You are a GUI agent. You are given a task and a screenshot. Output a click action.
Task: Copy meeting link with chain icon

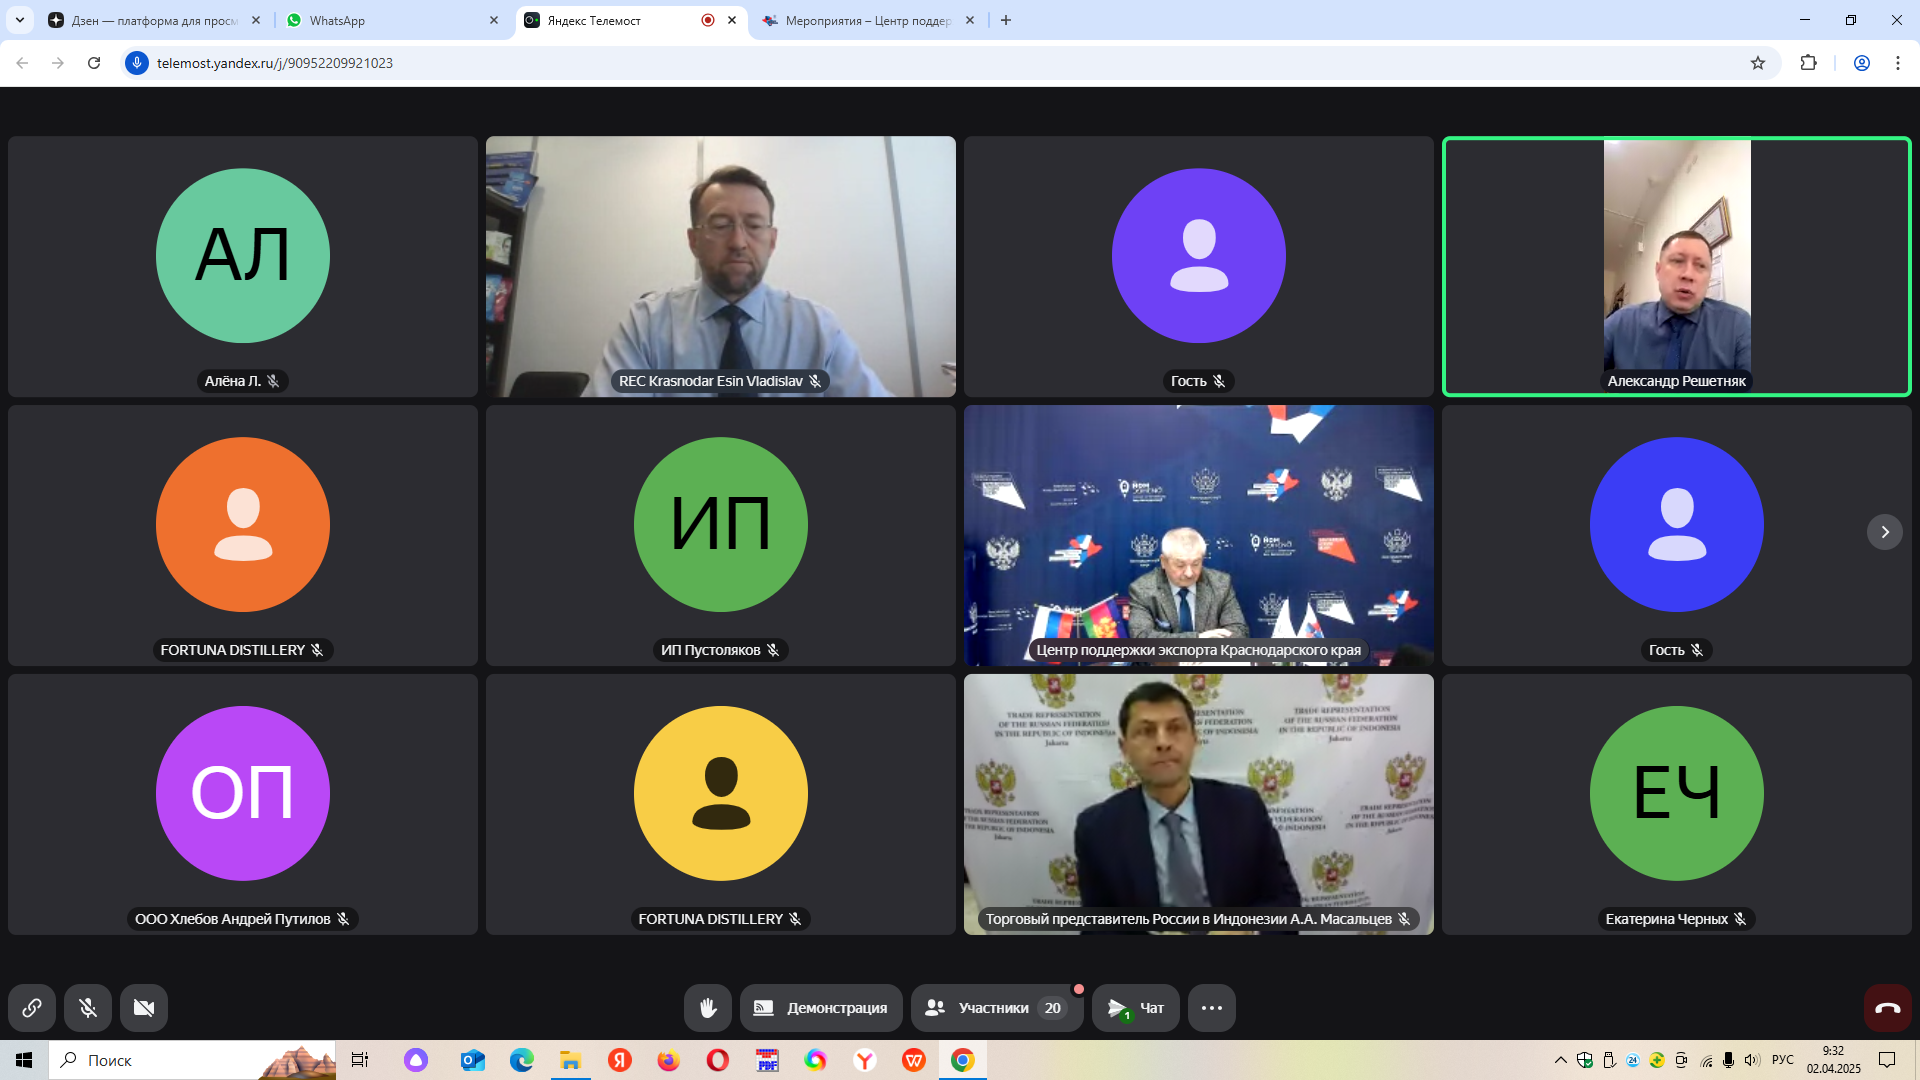32,1008
